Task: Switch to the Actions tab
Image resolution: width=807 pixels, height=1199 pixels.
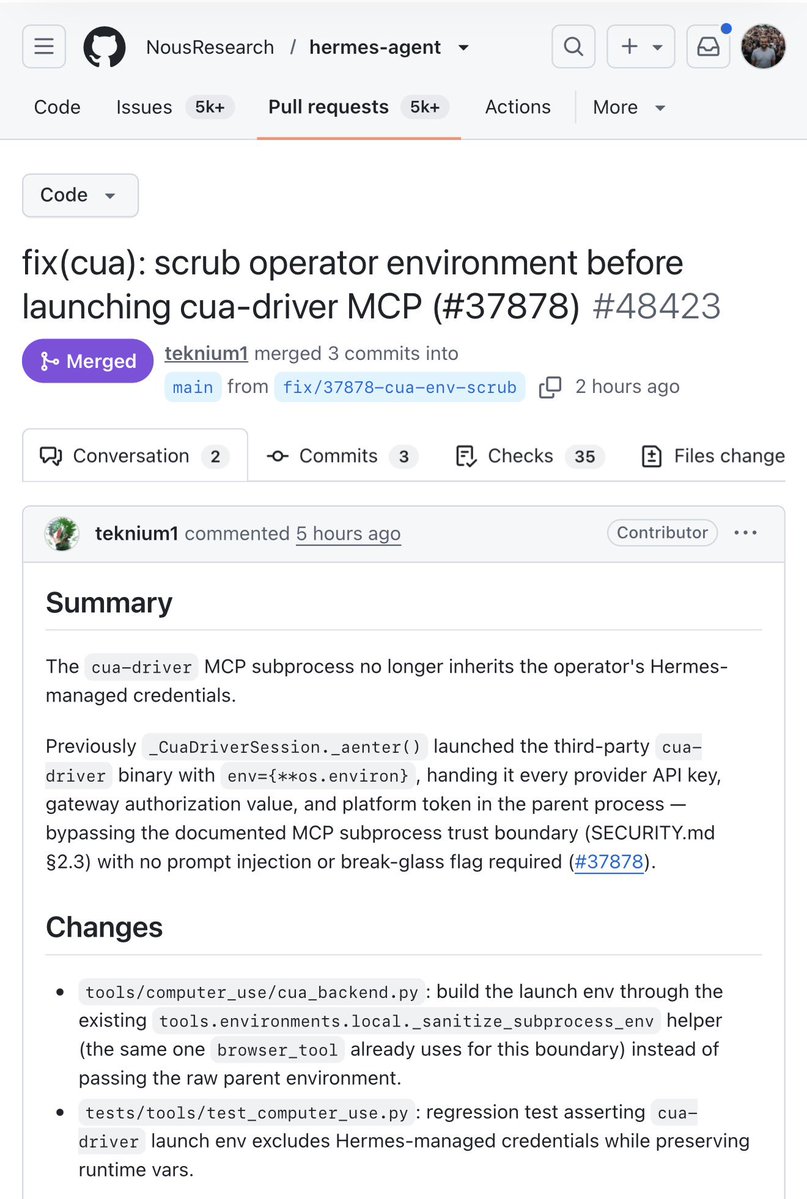Action: point(518,107)
